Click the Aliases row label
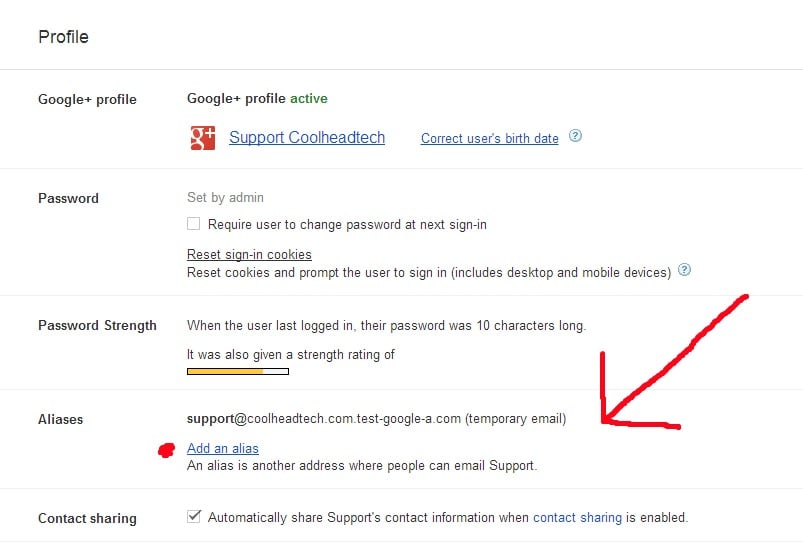 (60, 419)
